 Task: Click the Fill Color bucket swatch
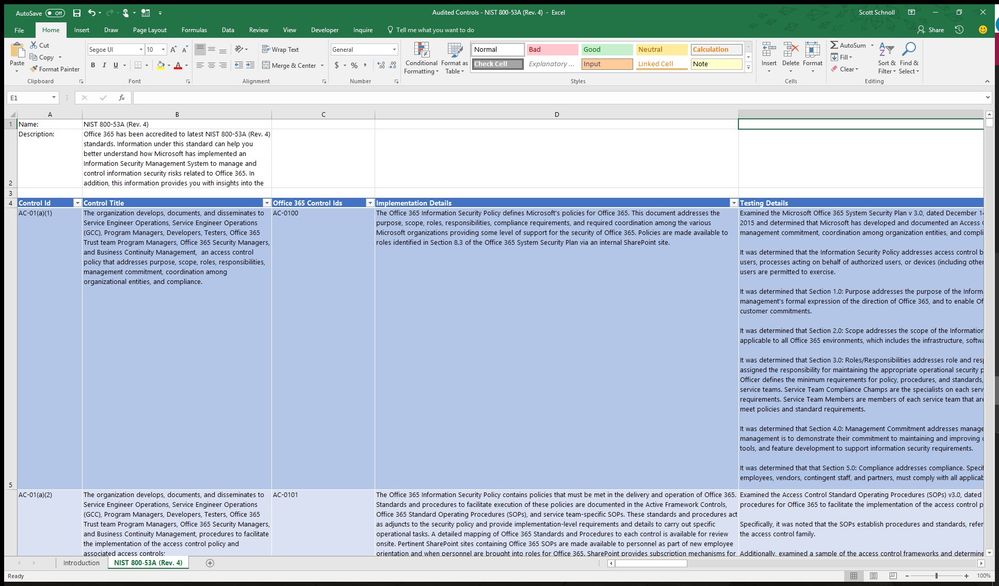160,65
